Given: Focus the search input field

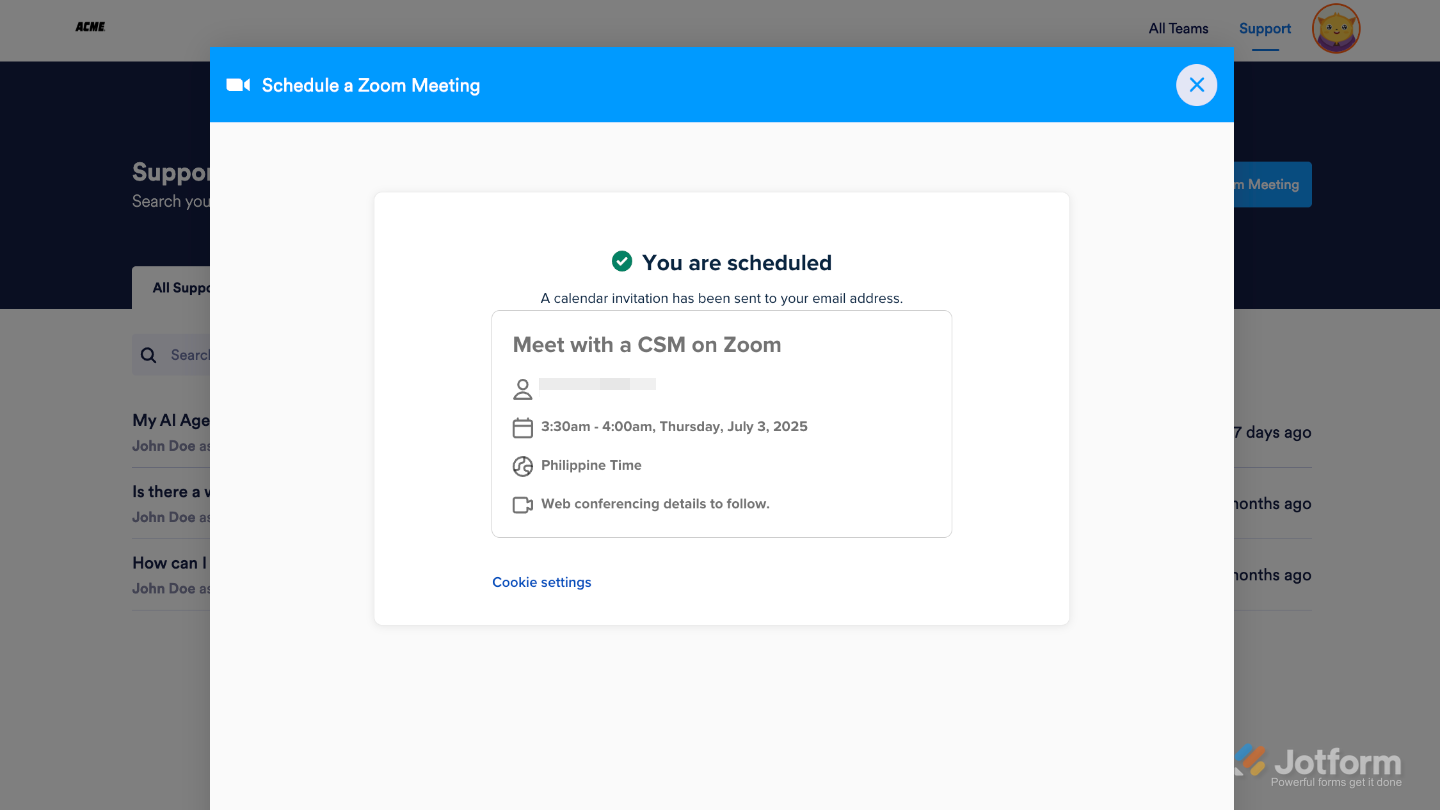Looking at the screenshot, I should click(x=188, y=355).
